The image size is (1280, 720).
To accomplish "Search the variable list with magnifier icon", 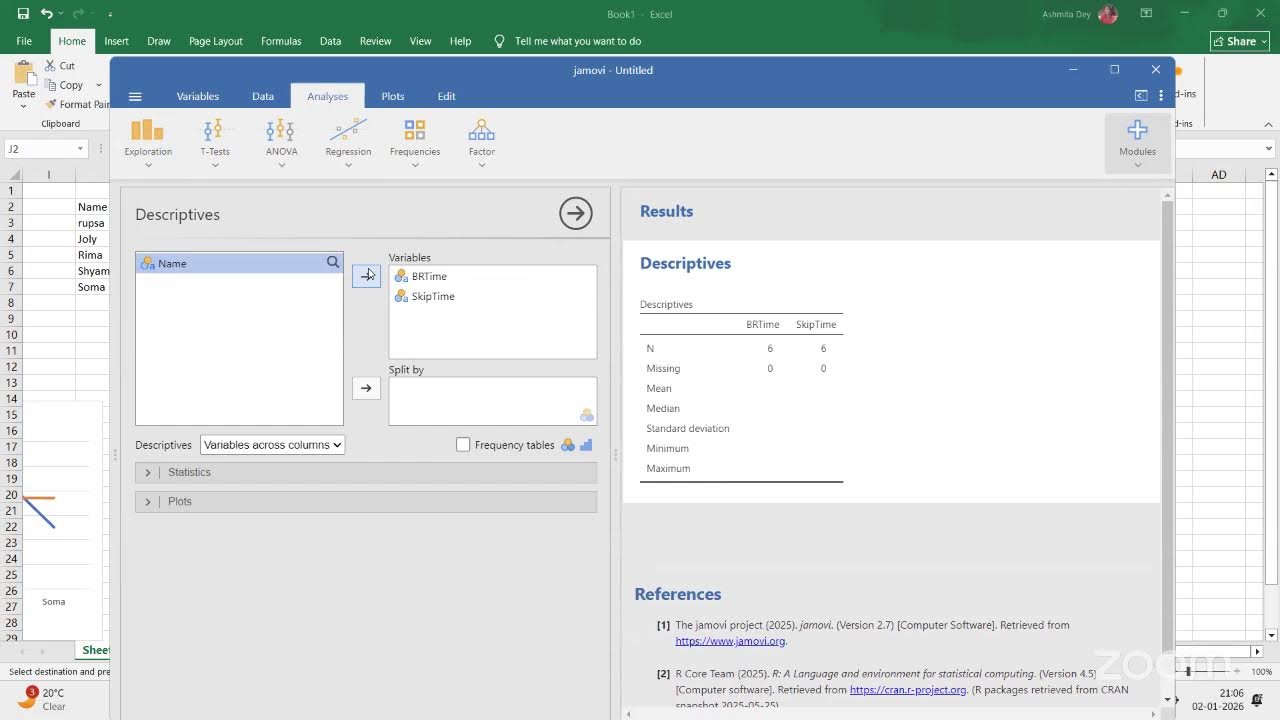I will point(333,263).
